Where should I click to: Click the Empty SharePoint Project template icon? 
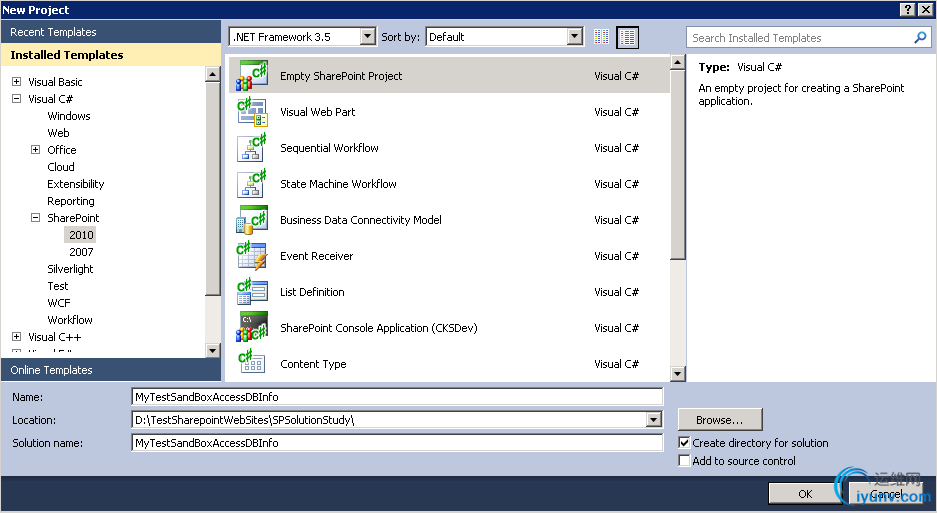(252, 75)
